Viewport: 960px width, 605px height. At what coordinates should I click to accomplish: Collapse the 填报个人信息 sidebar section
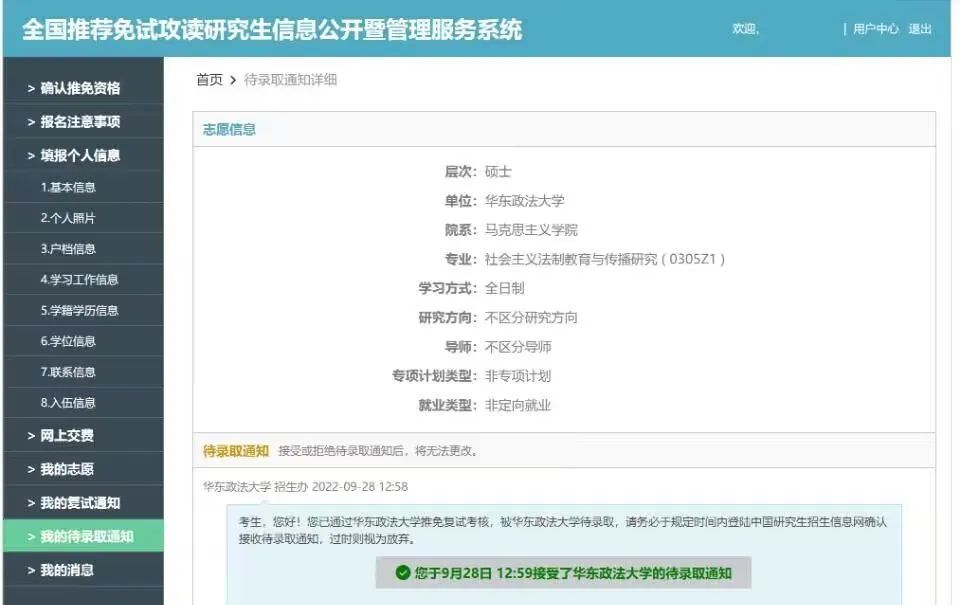tap(80, 156)
